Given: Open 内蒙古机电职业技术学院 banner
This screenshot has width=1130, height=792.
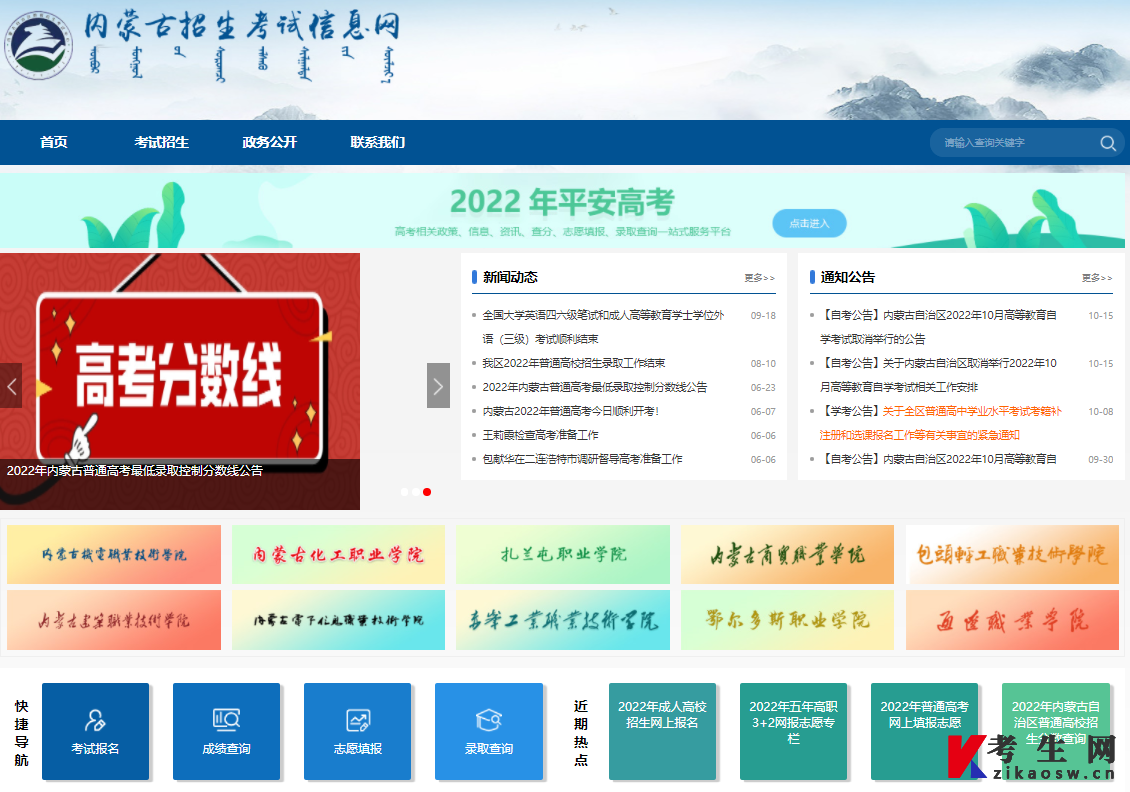Looking at the screenshot, I should 114,554.
